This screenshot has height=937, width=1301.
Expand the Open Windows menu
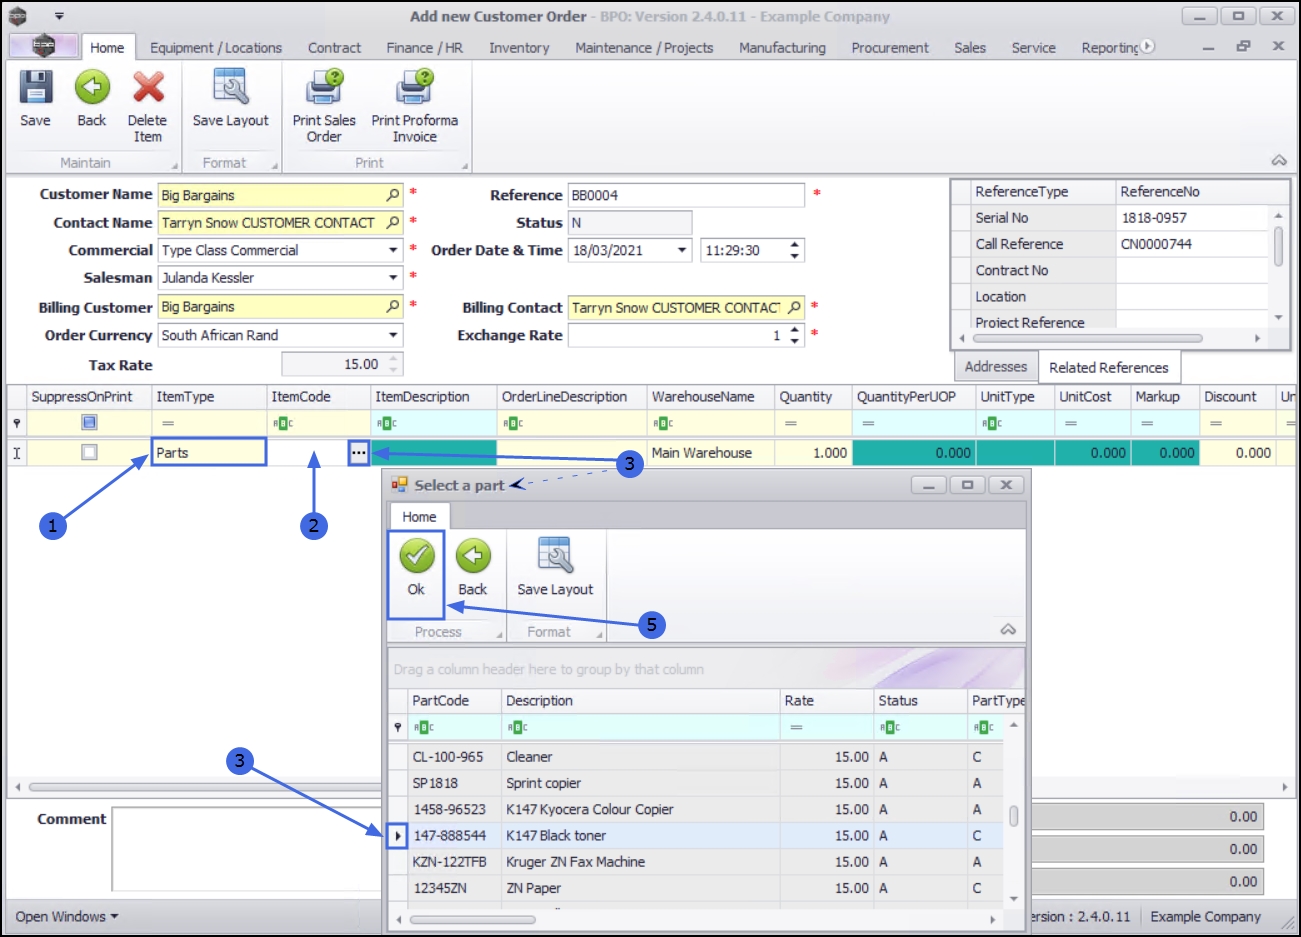67,916
